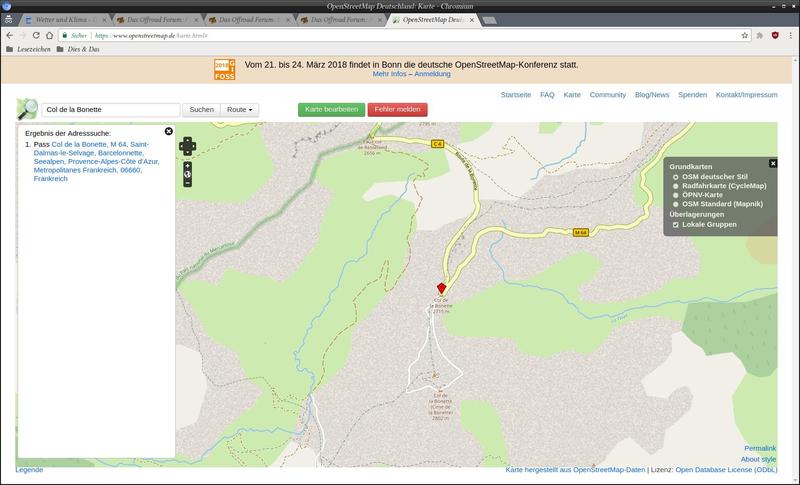Viewport: 800px width, 485px height.
Task: Select OSM deutscher Stil base map
Action: point(676,177)
